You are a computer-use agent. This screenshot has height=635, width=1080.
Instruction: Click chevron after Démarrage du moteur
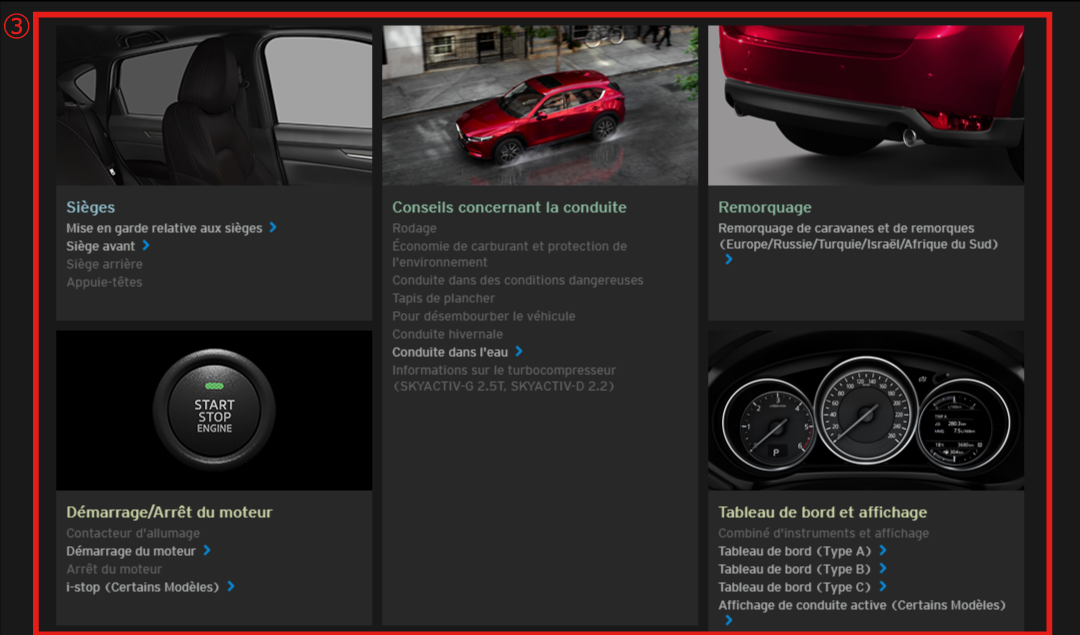207,550
